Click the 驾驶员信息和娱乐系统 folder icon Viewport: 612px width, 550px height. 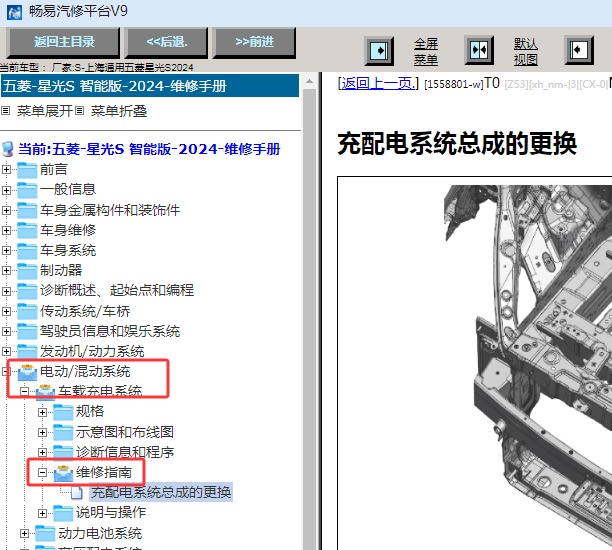coord(27,331)
